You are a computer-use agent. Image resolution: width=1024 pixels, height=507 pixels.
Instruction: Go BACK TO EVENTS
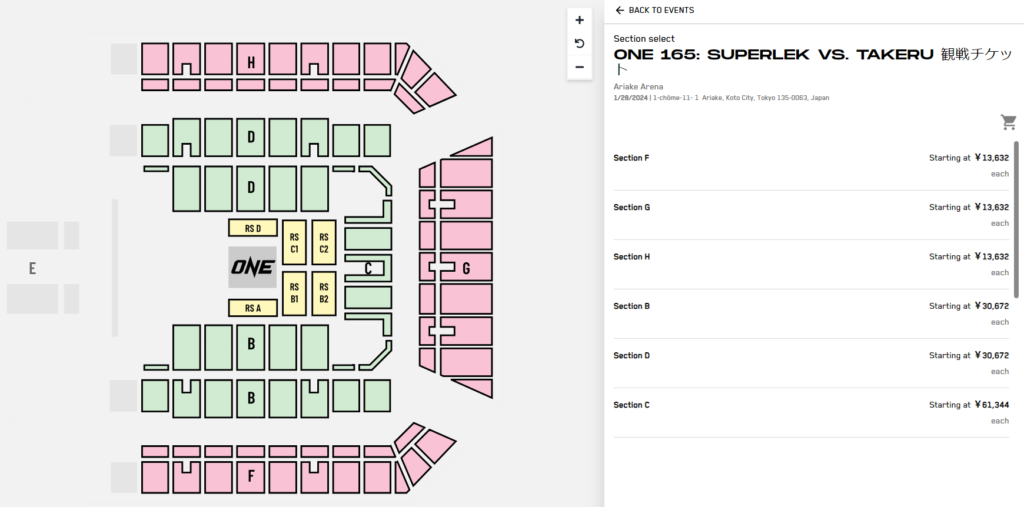654,10
